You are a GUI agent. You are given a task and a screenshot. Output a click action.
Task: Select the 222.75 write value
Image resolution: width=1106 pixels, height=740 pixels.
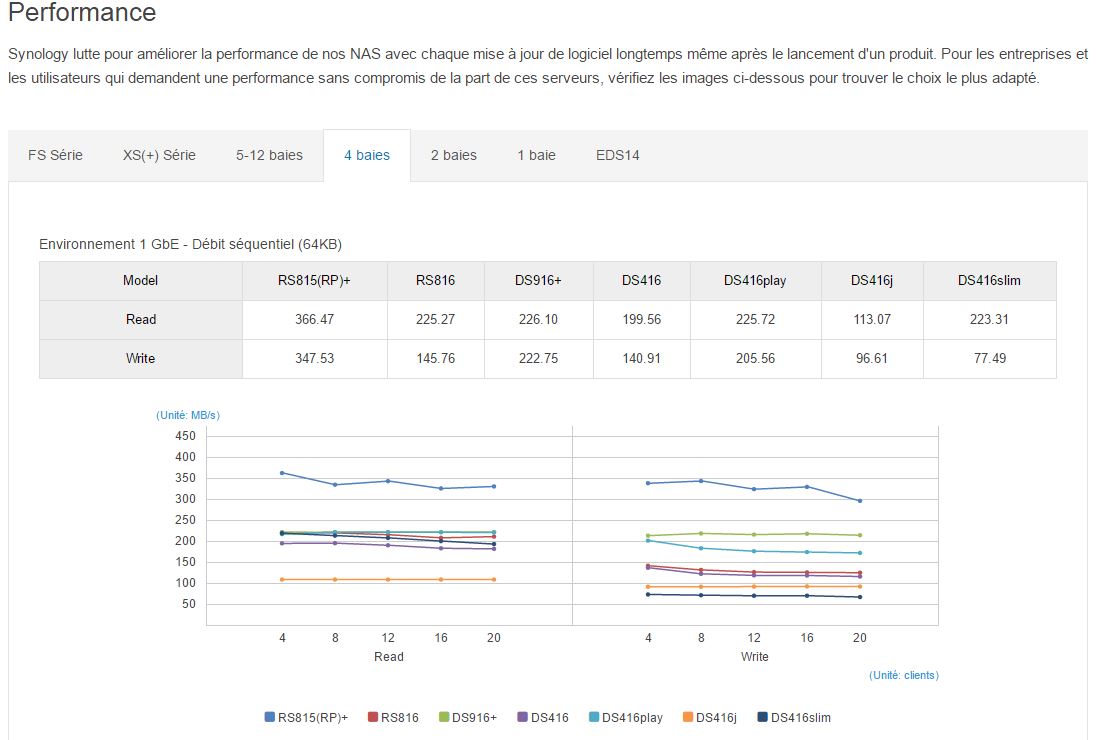pyautogui.click(x=538, y=358)
